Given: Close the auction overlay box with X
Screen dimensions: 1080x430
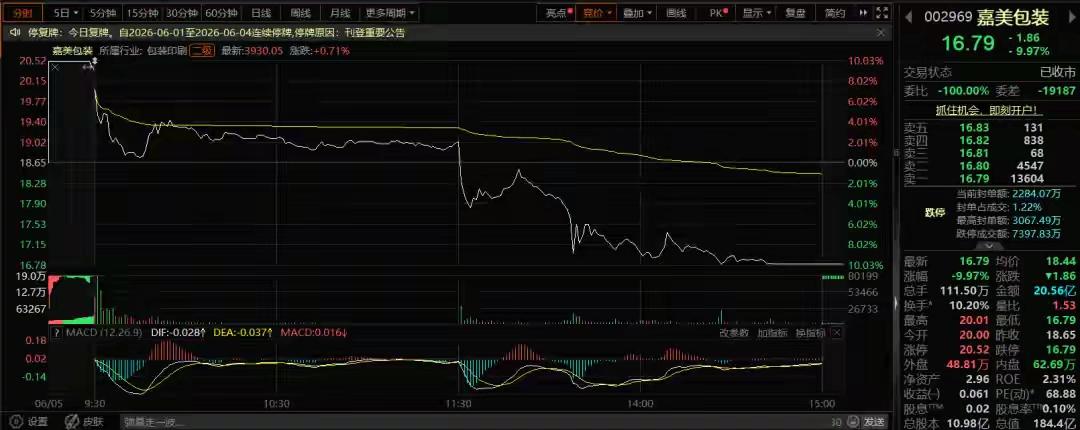Looking at the screenshot, I should (x=55, y=67).
